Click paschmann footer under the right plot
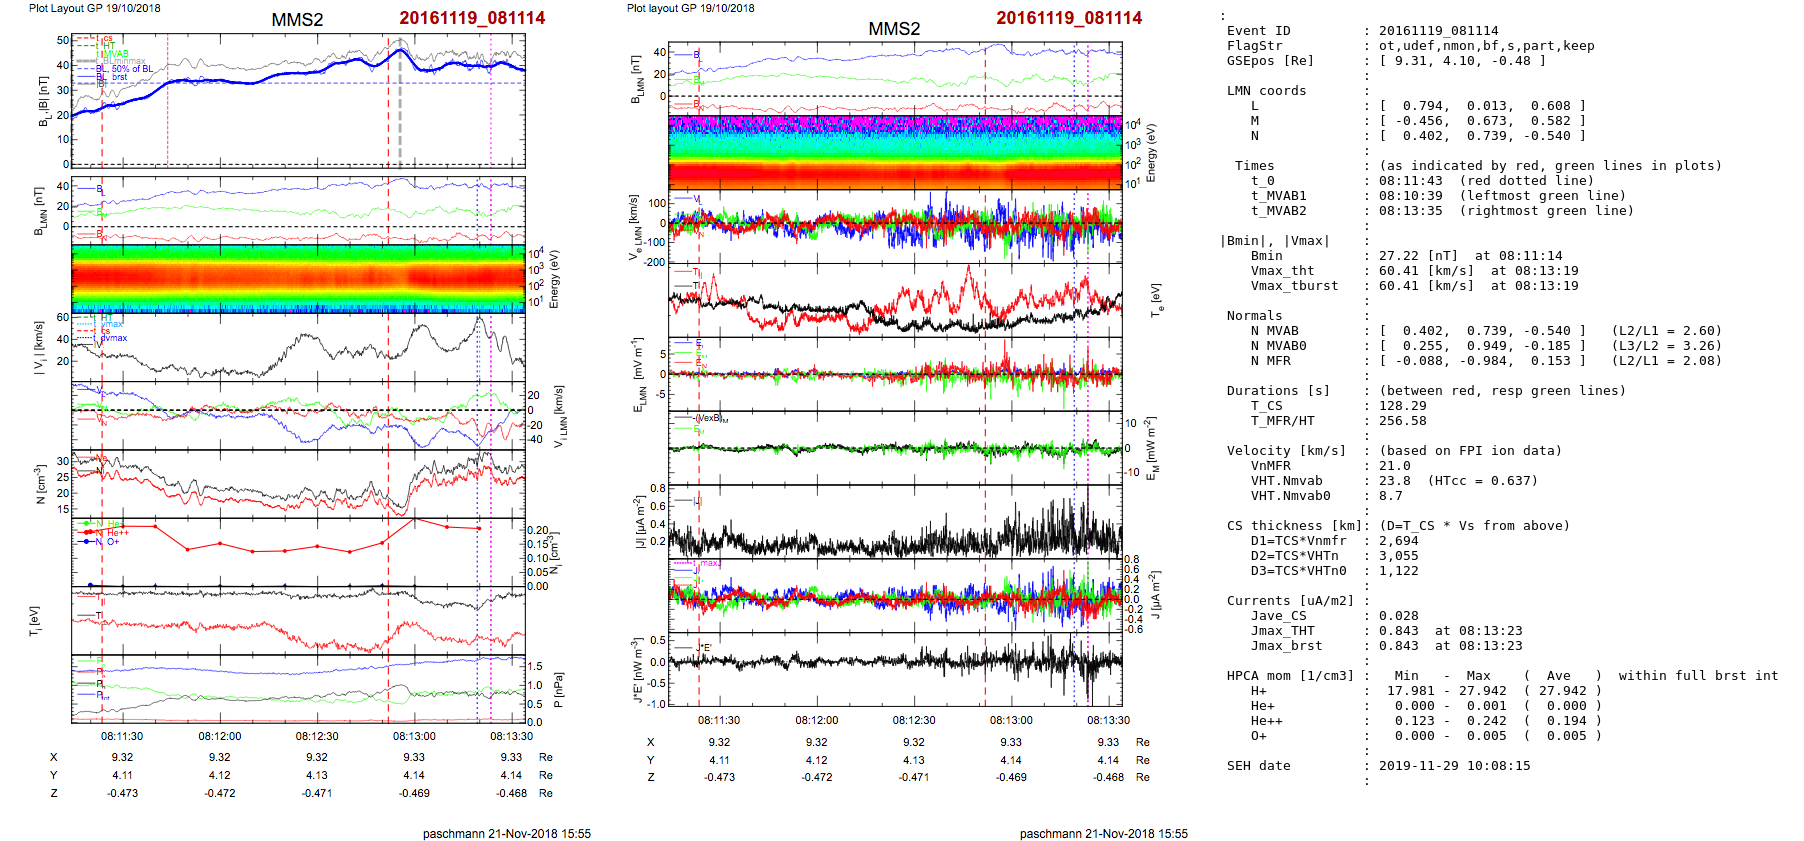 point(1103,833)
